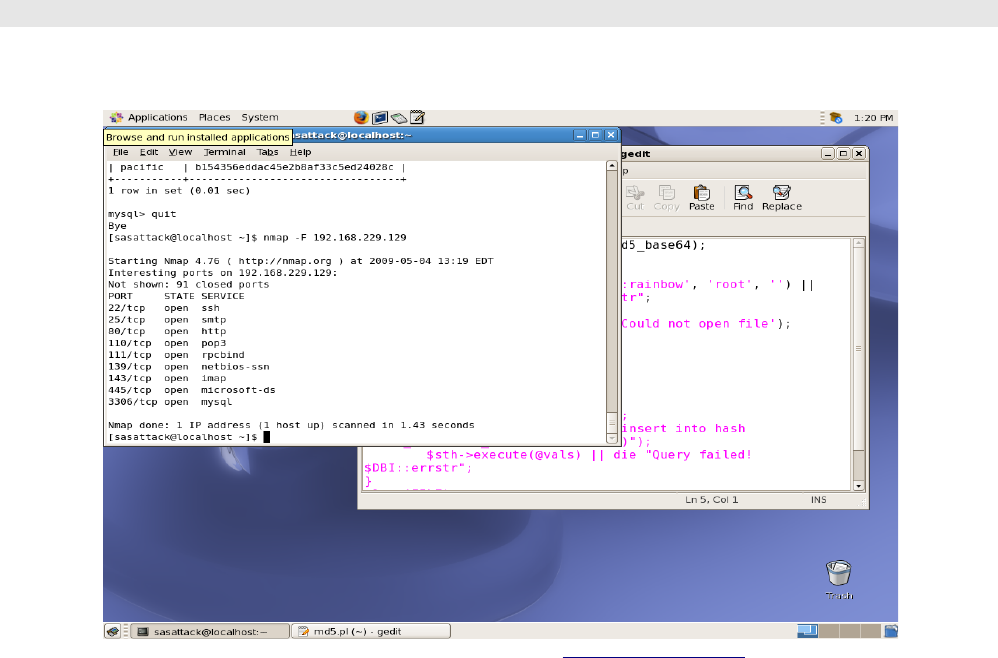Click the Ln 5, Col 1 status text
This screenshot has width=998, height=658.
712,500
